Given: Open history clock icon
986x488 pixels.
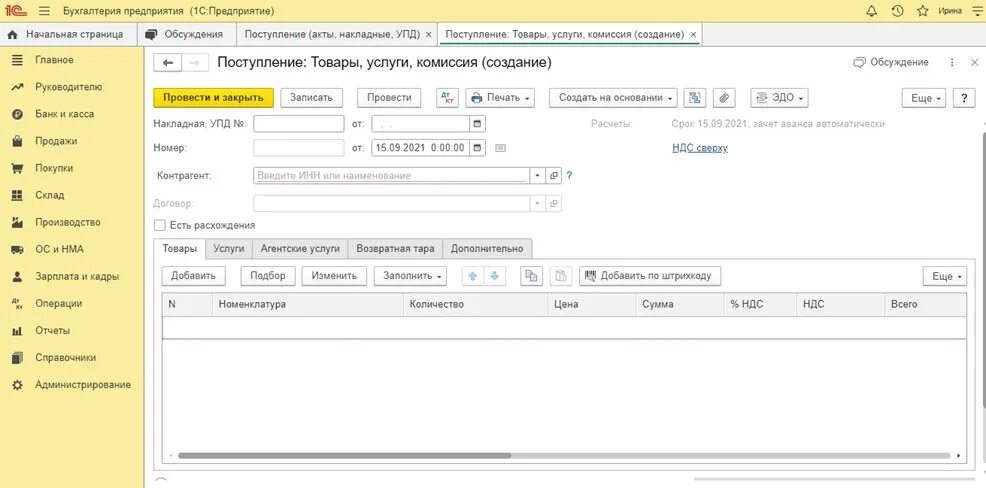Looking at the screenshot, I should click(897, 11).
